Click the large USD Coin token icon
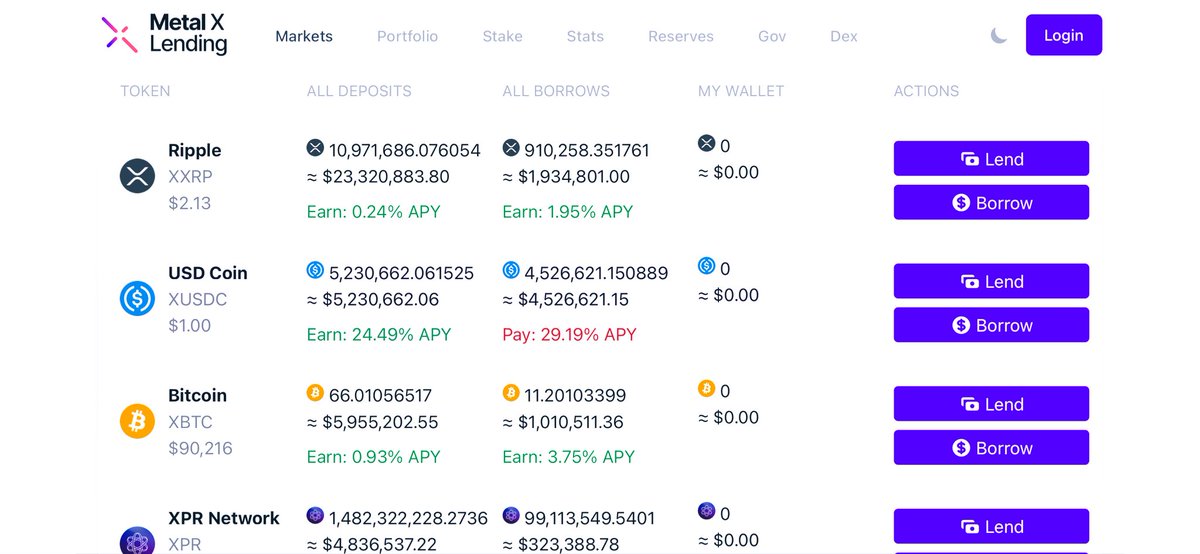 point(137,299)
